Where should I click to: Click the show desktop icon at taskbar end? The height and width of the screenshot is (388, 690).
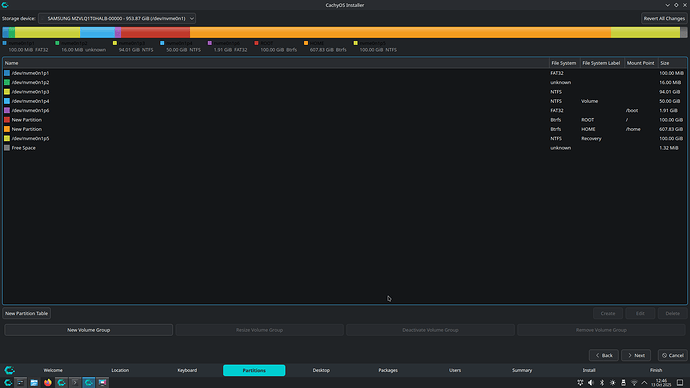[680, 383]
